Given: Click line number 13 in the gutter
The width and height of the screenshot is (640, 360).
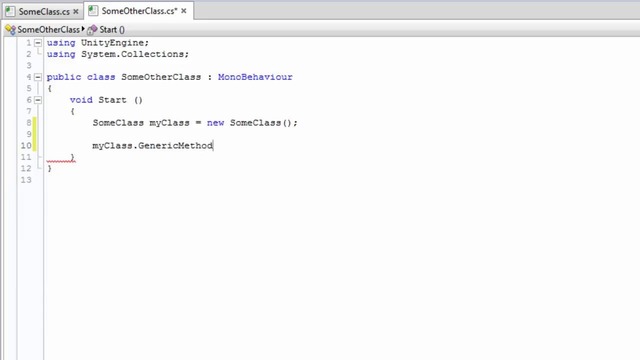Looking at the screenshot, I should (26, 180).
